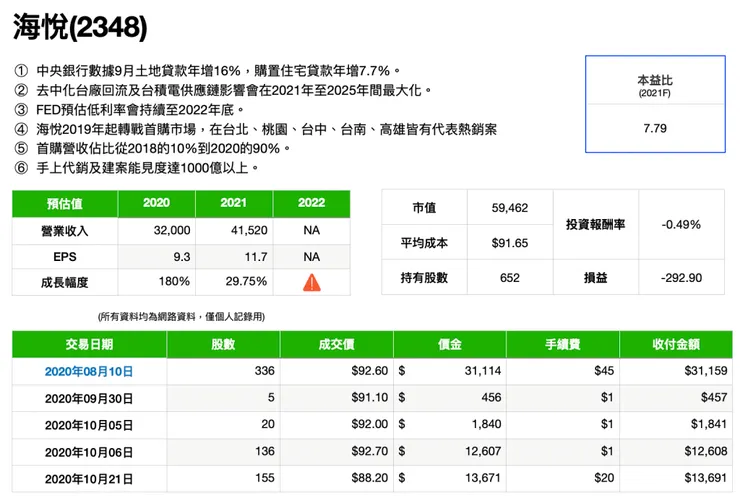Select revenue value 41,520
This screenshot has height=501, width=740.
pyautogui.click(x=249, y=230)
